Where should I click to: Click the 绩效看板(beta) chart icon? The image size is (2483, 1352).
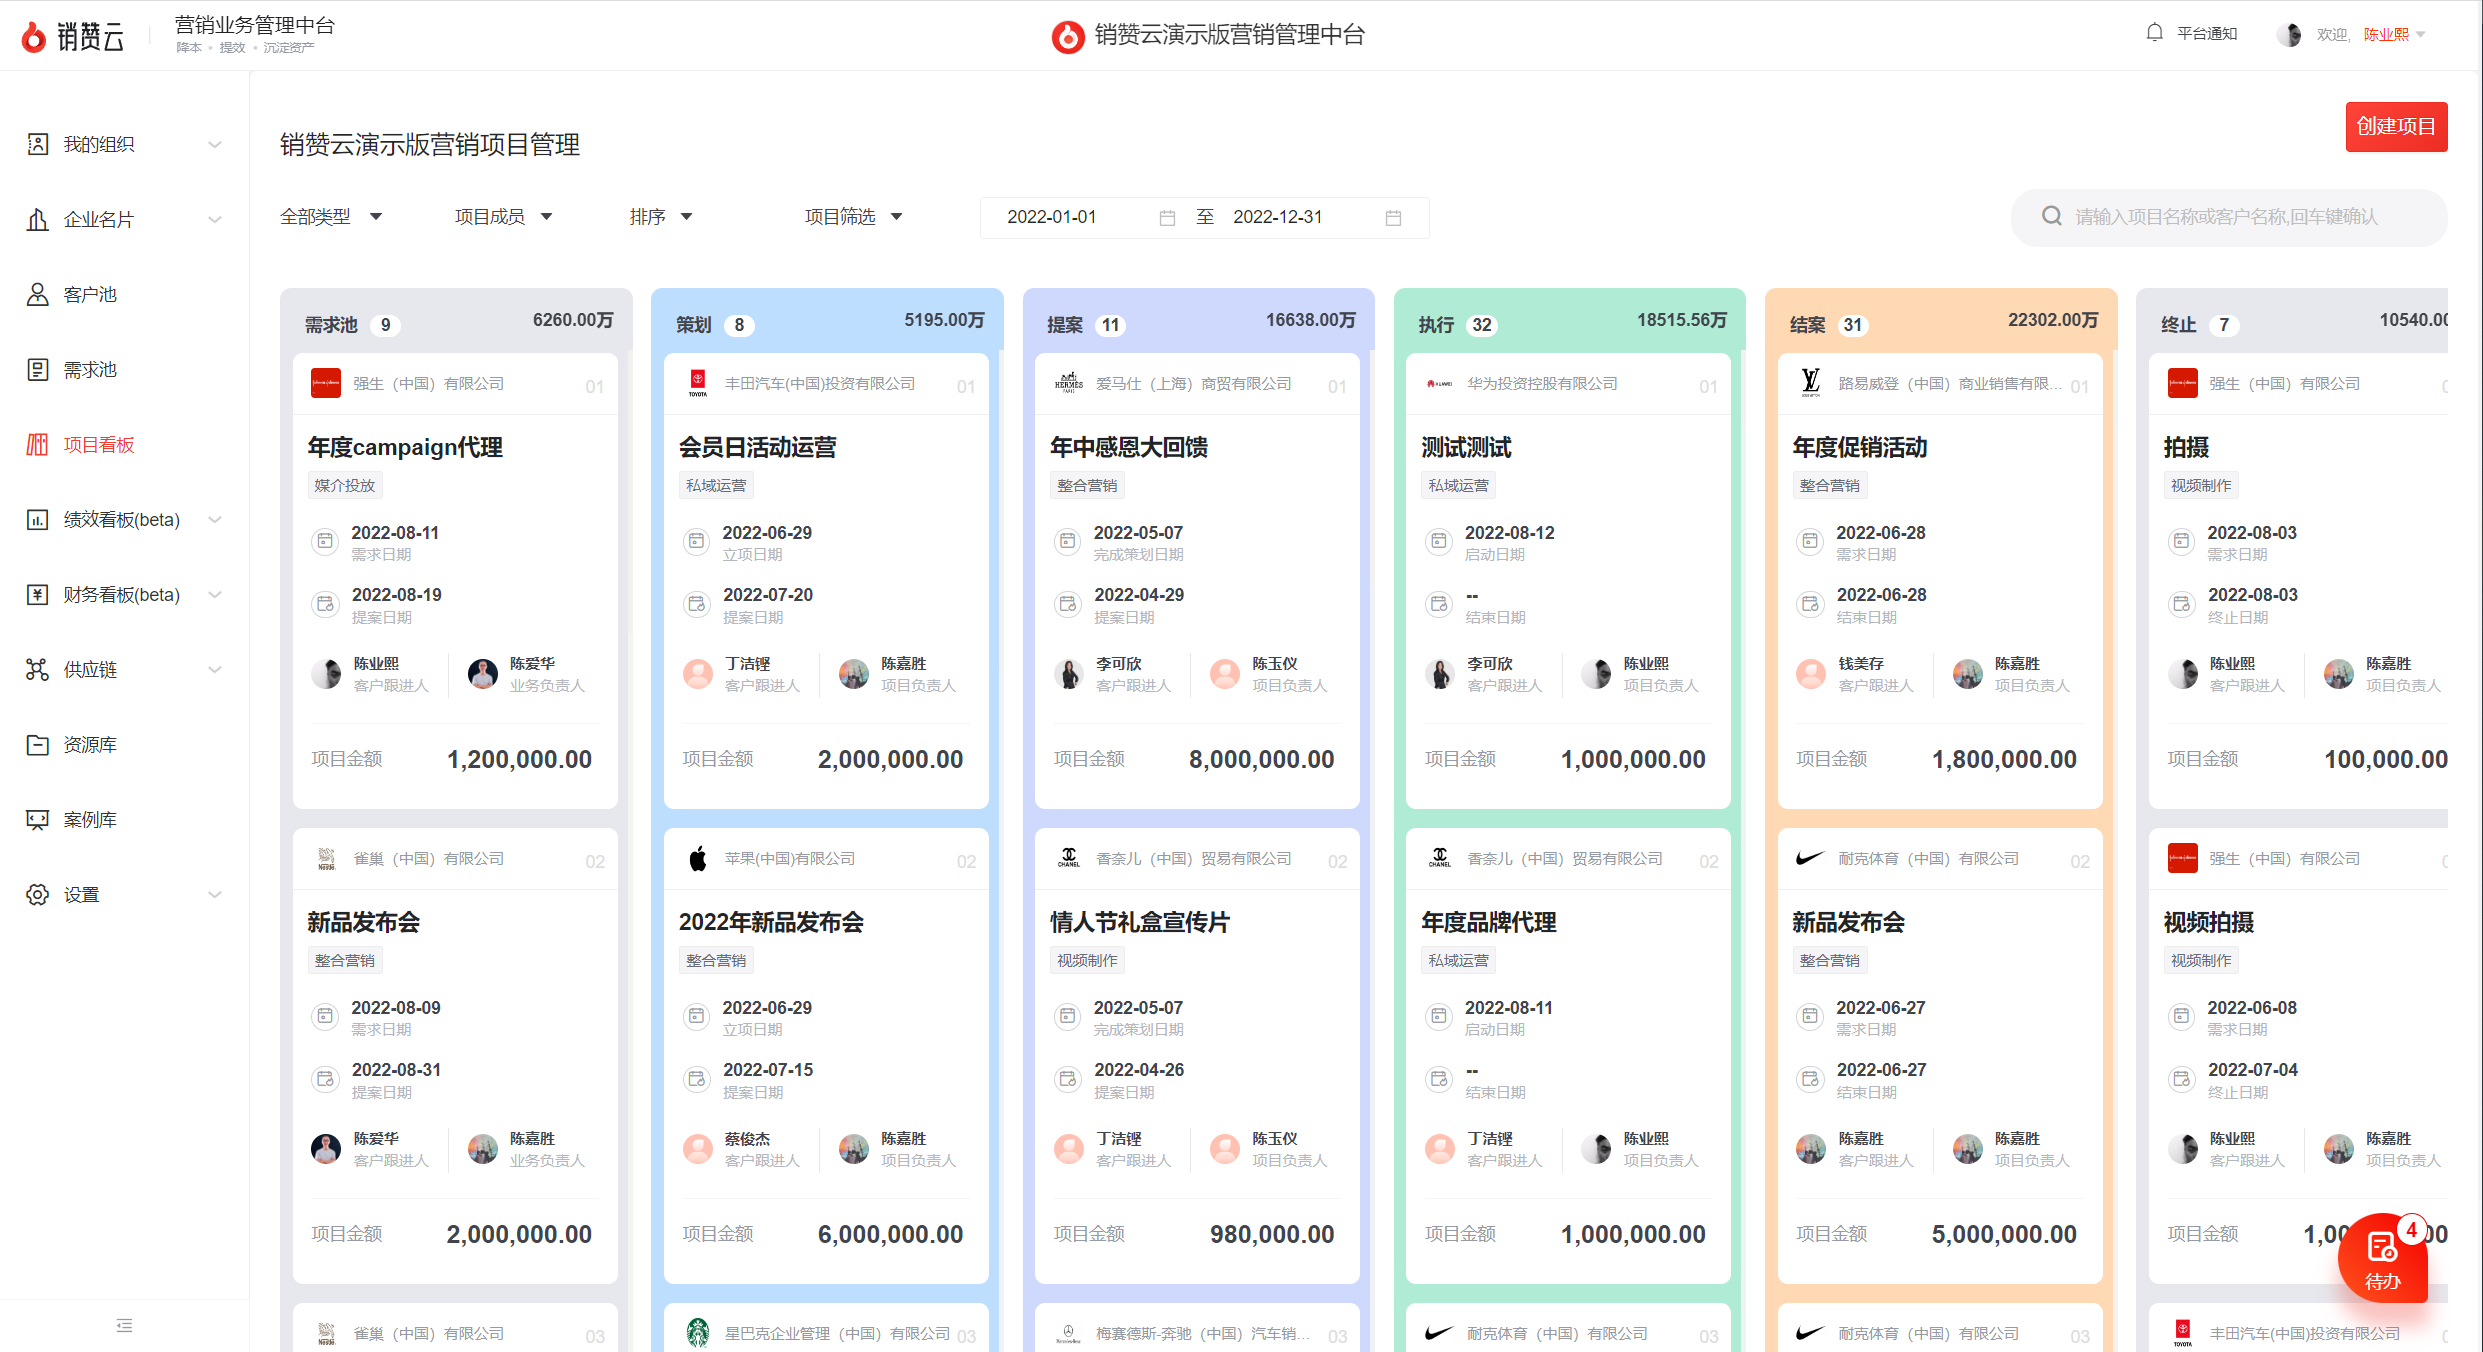tap(37, 519)
